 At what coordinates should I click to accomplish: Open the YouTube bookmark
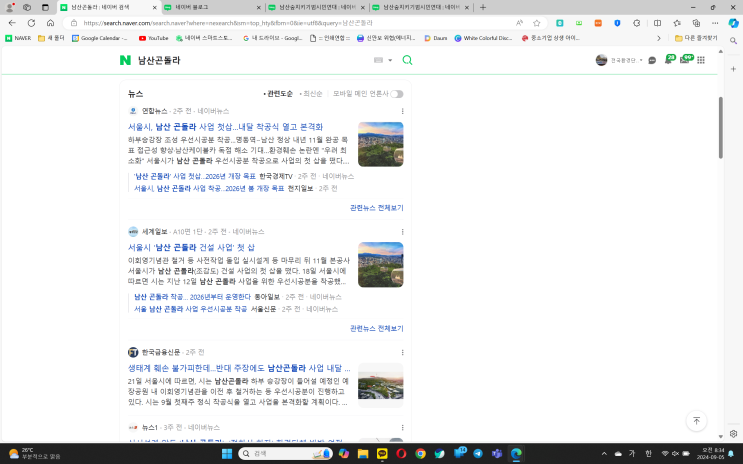click(x=154, y=38)
